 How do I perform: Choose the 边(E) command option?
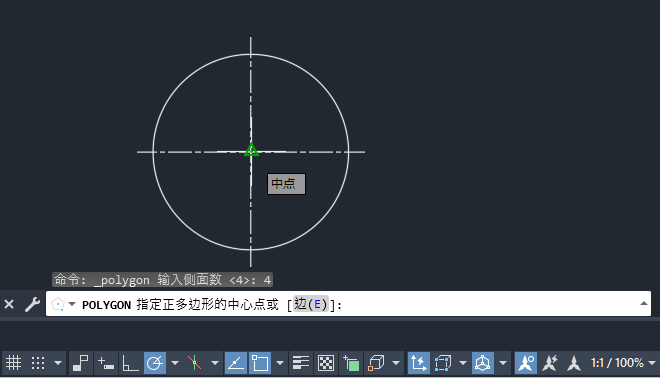coord(311,304)
